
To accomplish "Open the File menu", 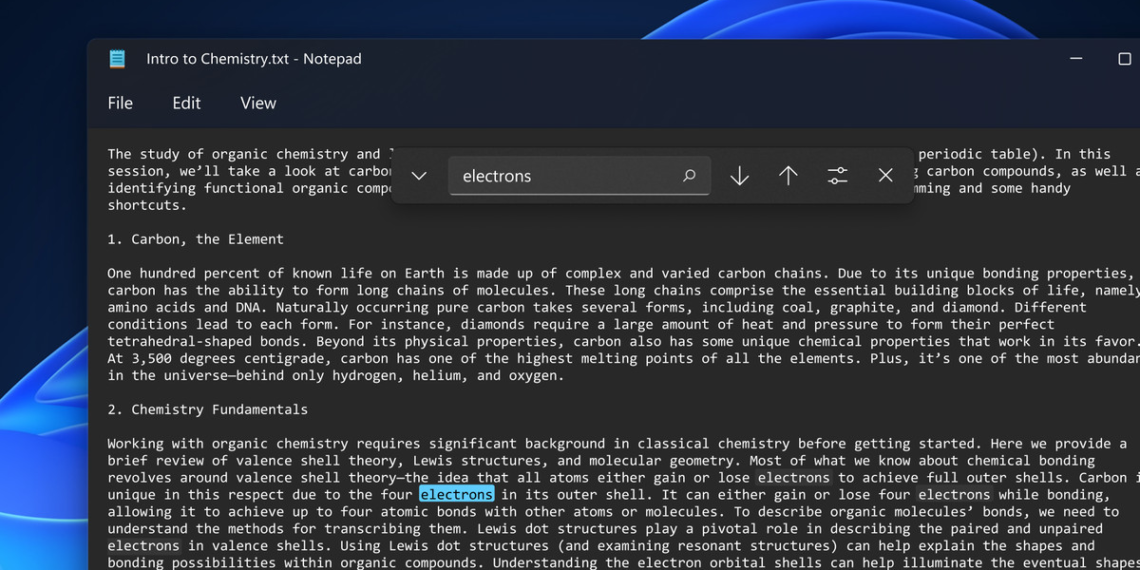I will coord(120,103).
